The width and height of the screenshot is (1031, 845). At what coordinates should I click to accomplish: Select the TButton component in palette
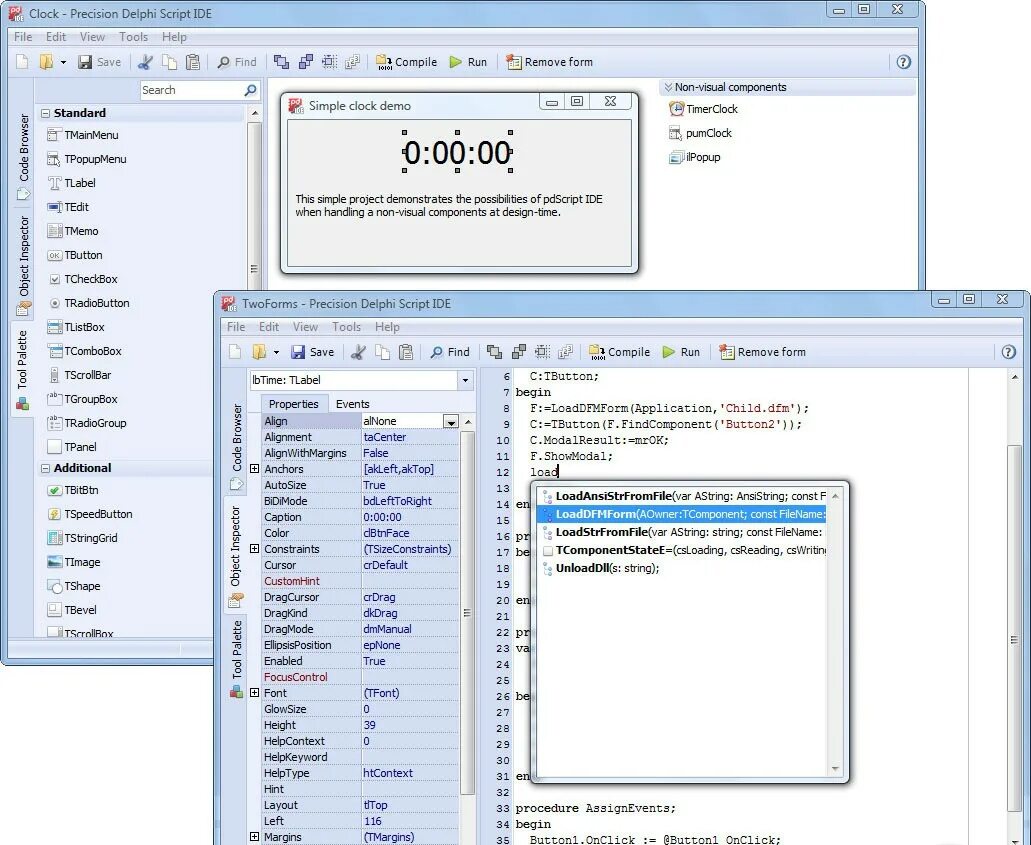[x=75, y=255]
